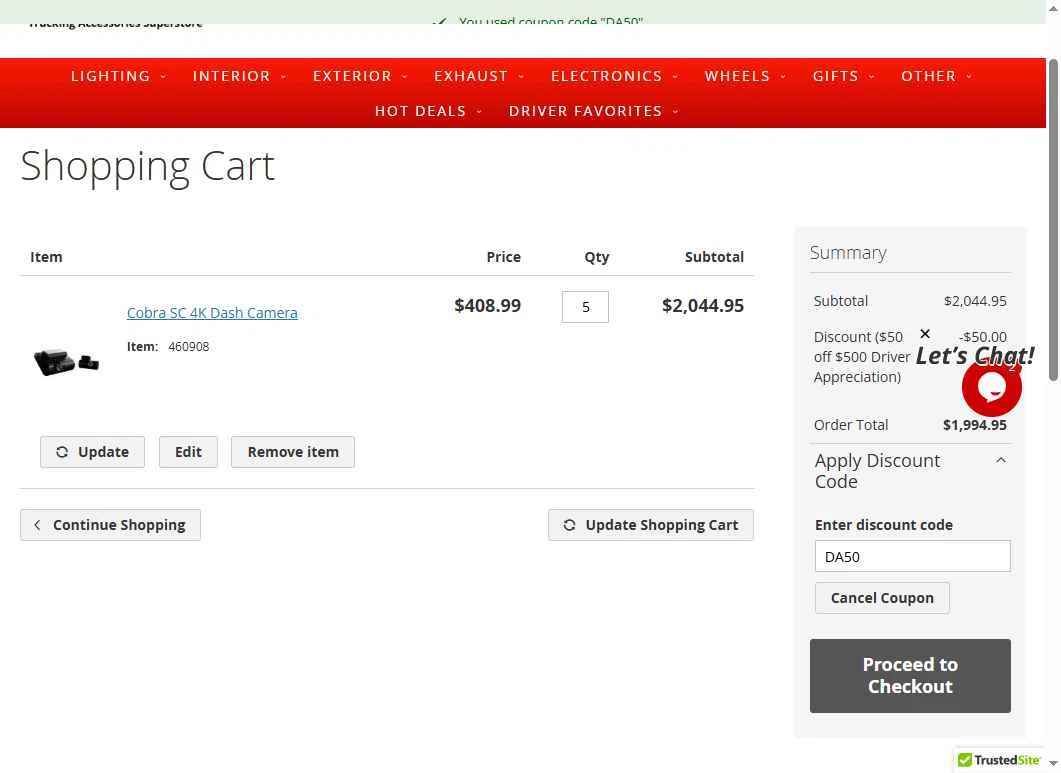This screenshot has height=773, width=1061.
Task: Open Cobra SC 4K Dash Camera link
Action: (x=212, y=313)
